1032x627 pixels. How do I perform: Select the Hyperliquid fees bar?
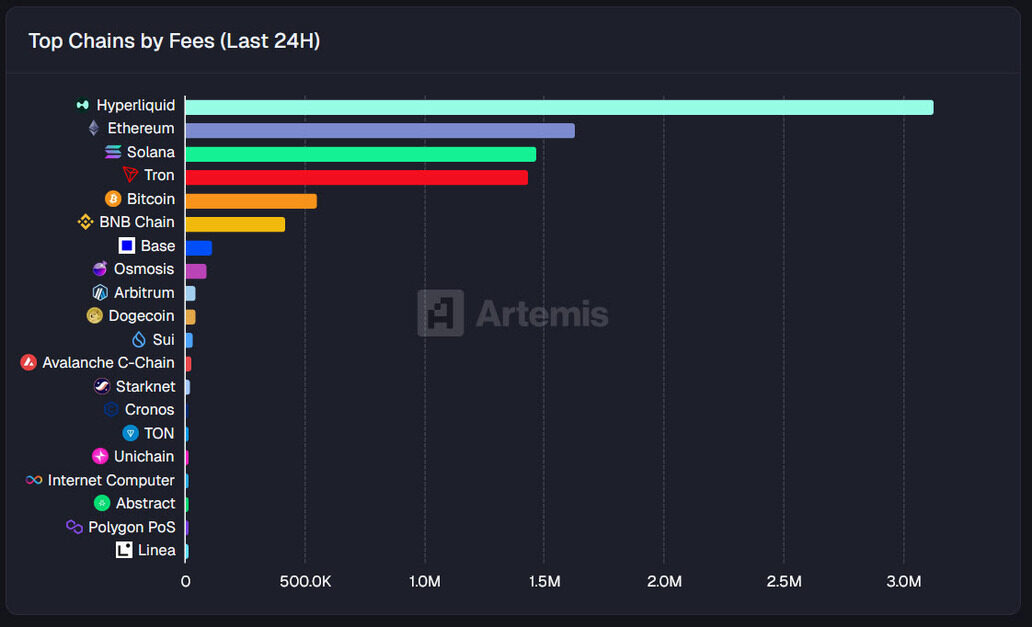(x=559, y=107)
